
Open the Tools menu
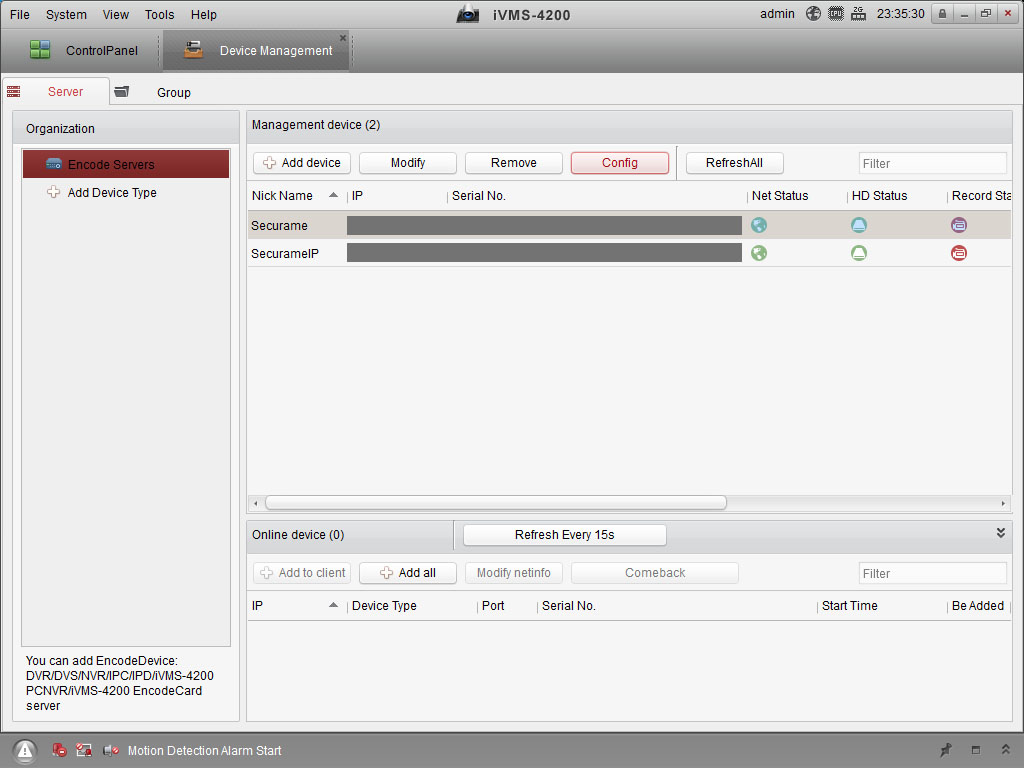coord(159,14)
